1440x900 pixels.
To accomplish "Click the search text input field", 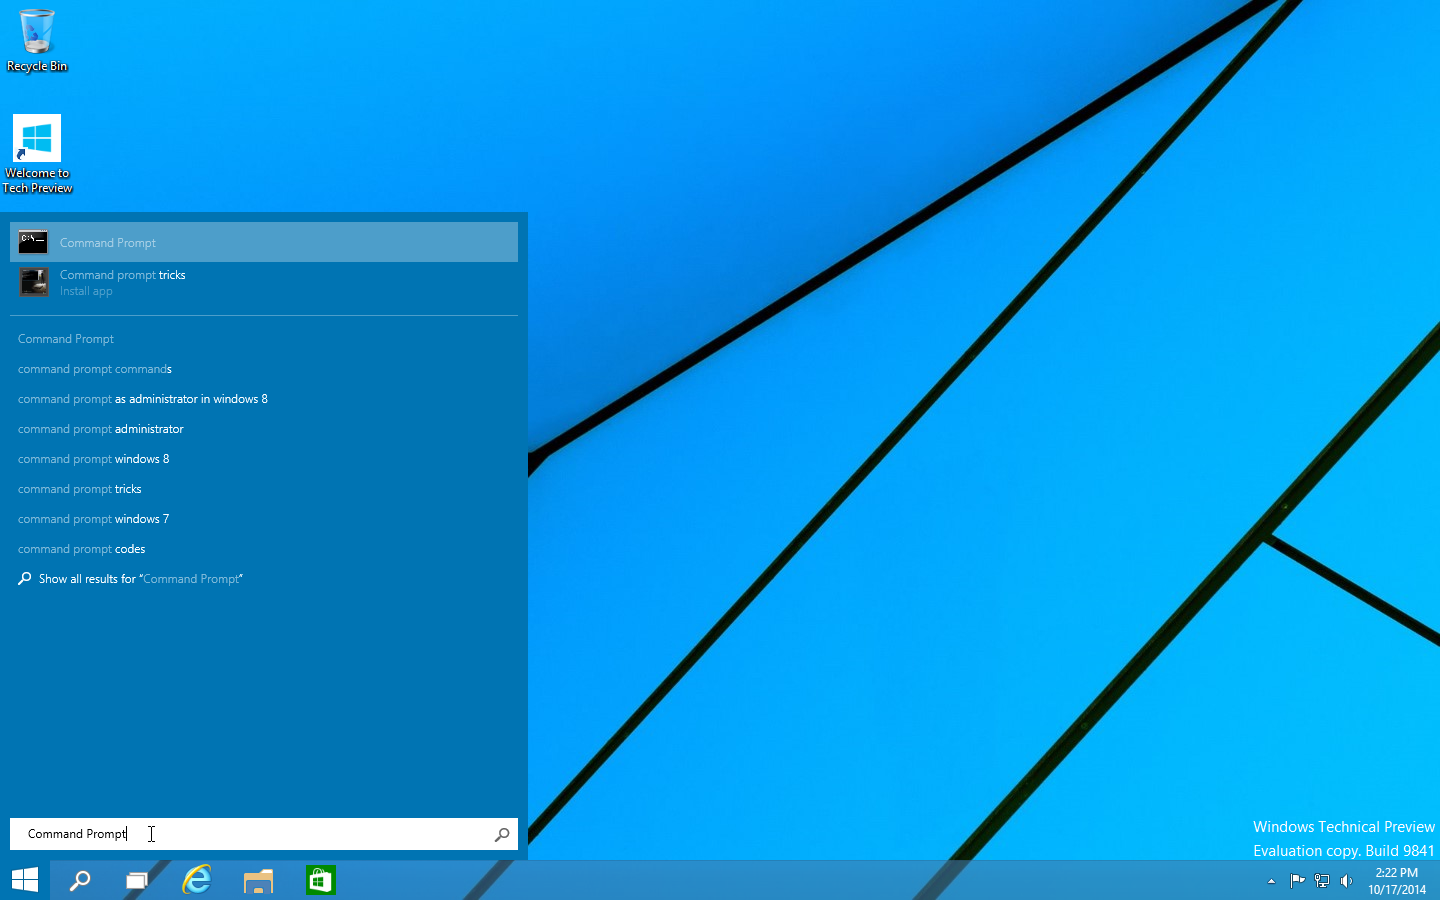I will (250, 834).
